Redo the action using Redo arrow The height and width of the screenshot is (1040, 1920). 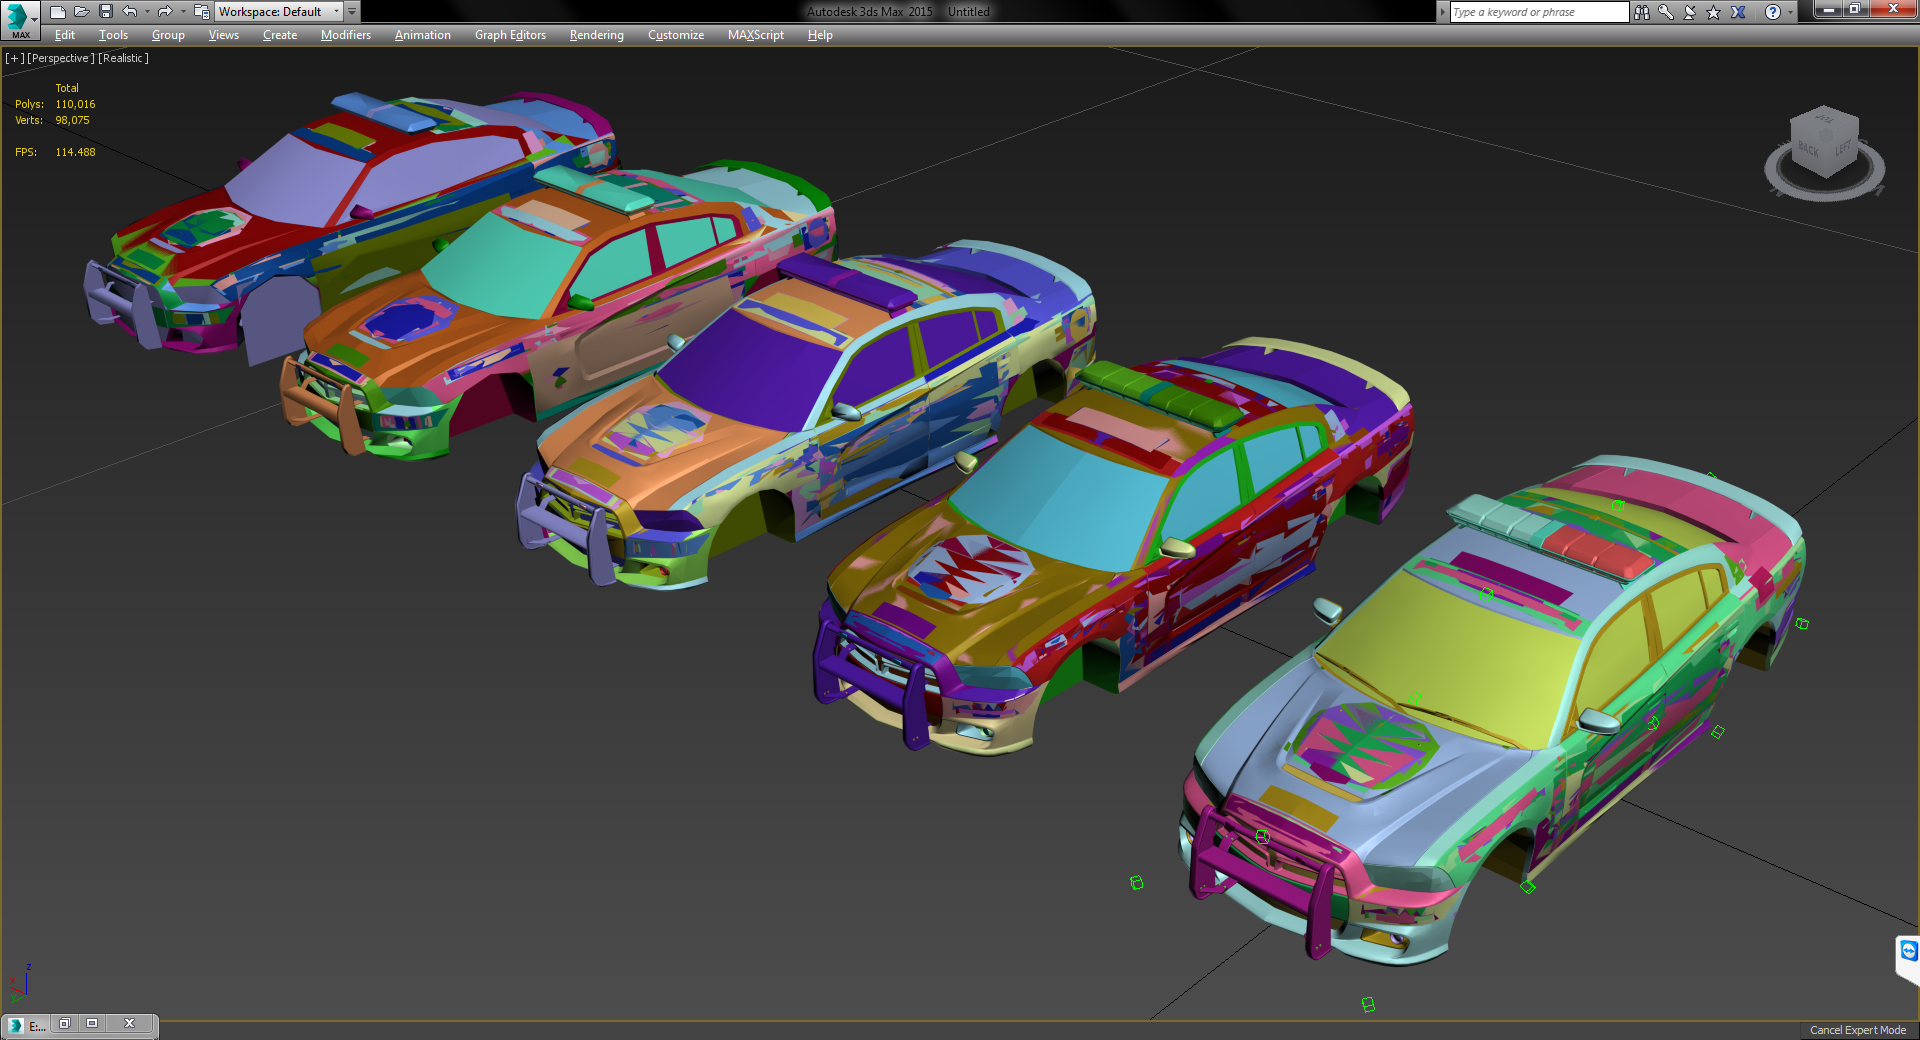[165, 12]
